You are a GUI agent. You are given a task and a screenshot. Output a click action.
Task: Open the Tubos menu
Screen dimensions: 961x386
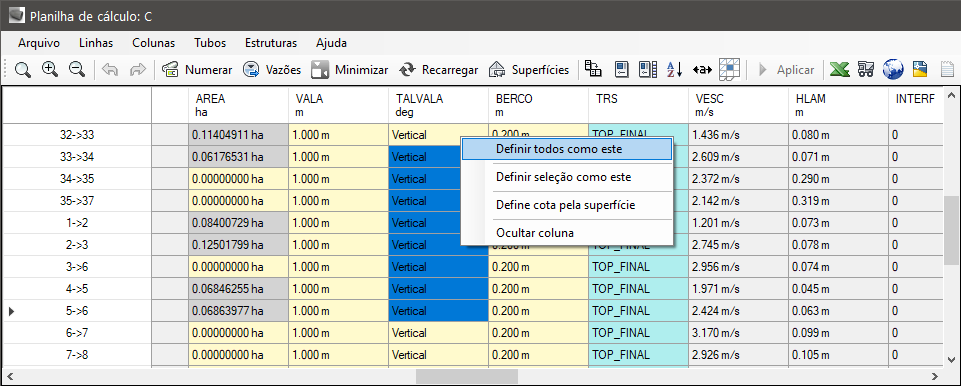click(x=210, y=43)
